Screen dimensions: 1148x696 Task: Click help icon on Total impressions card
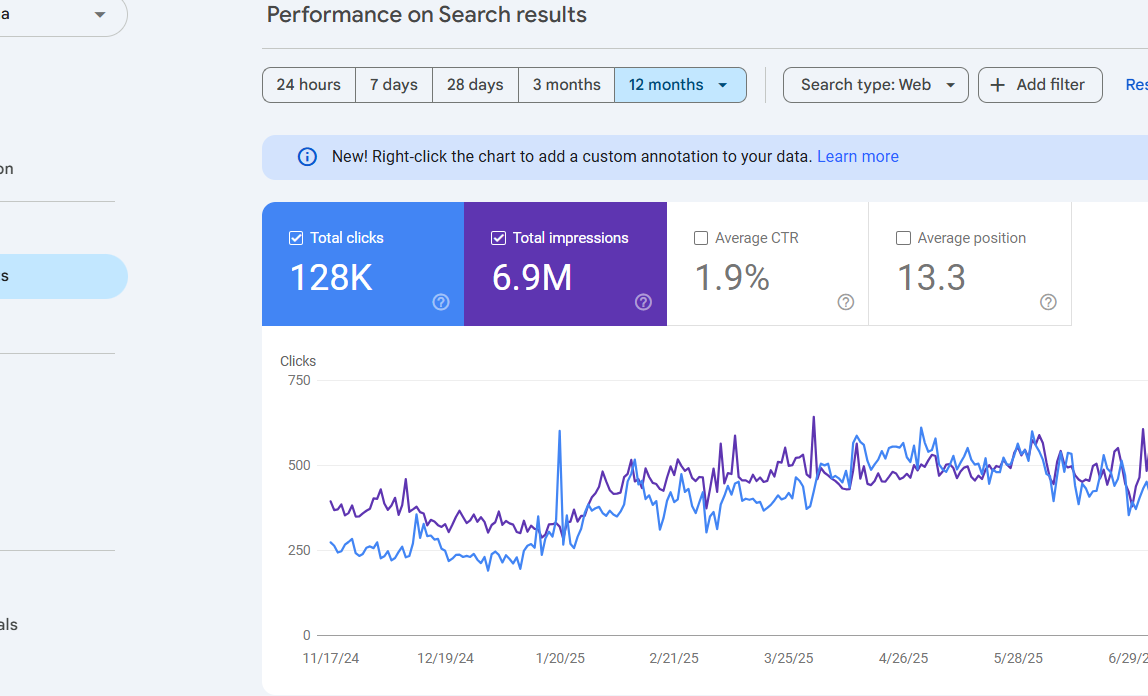click(x=643, y=302)
